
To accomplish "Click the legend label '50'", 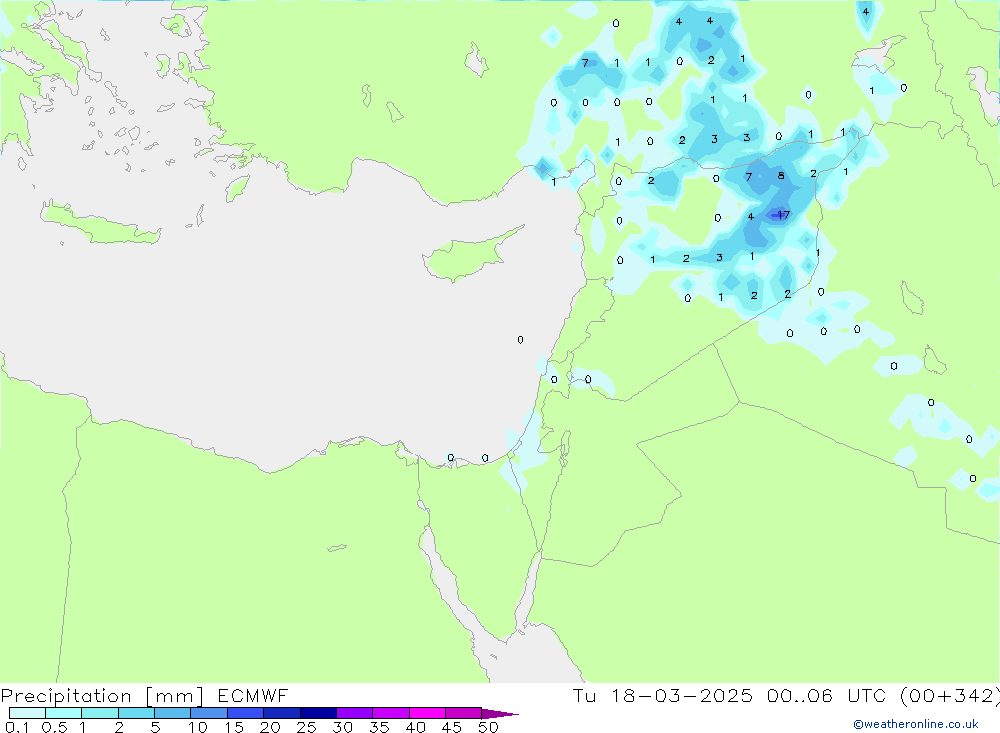I will (x=488, y=727).
